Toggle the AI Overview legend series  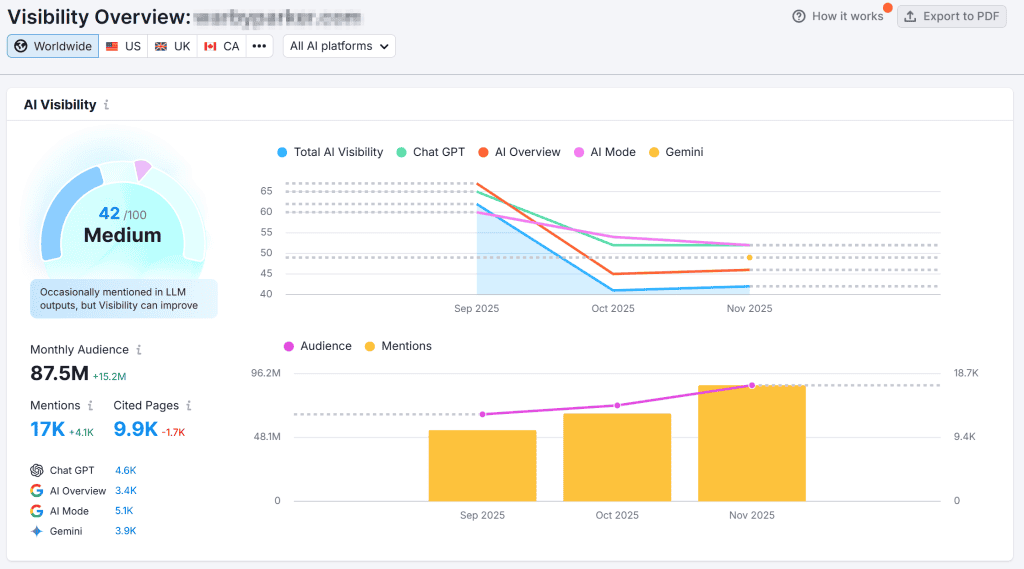point(519,152)
